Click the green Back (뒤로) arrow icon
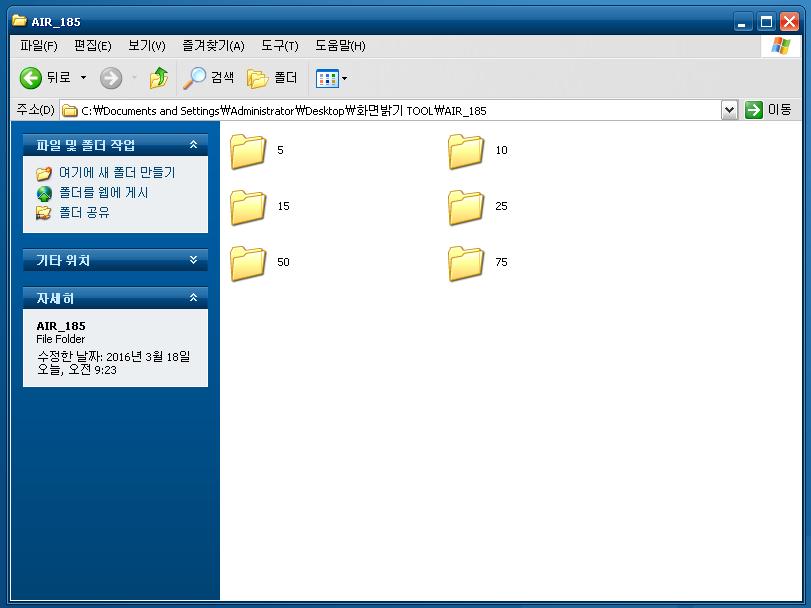 31,78
